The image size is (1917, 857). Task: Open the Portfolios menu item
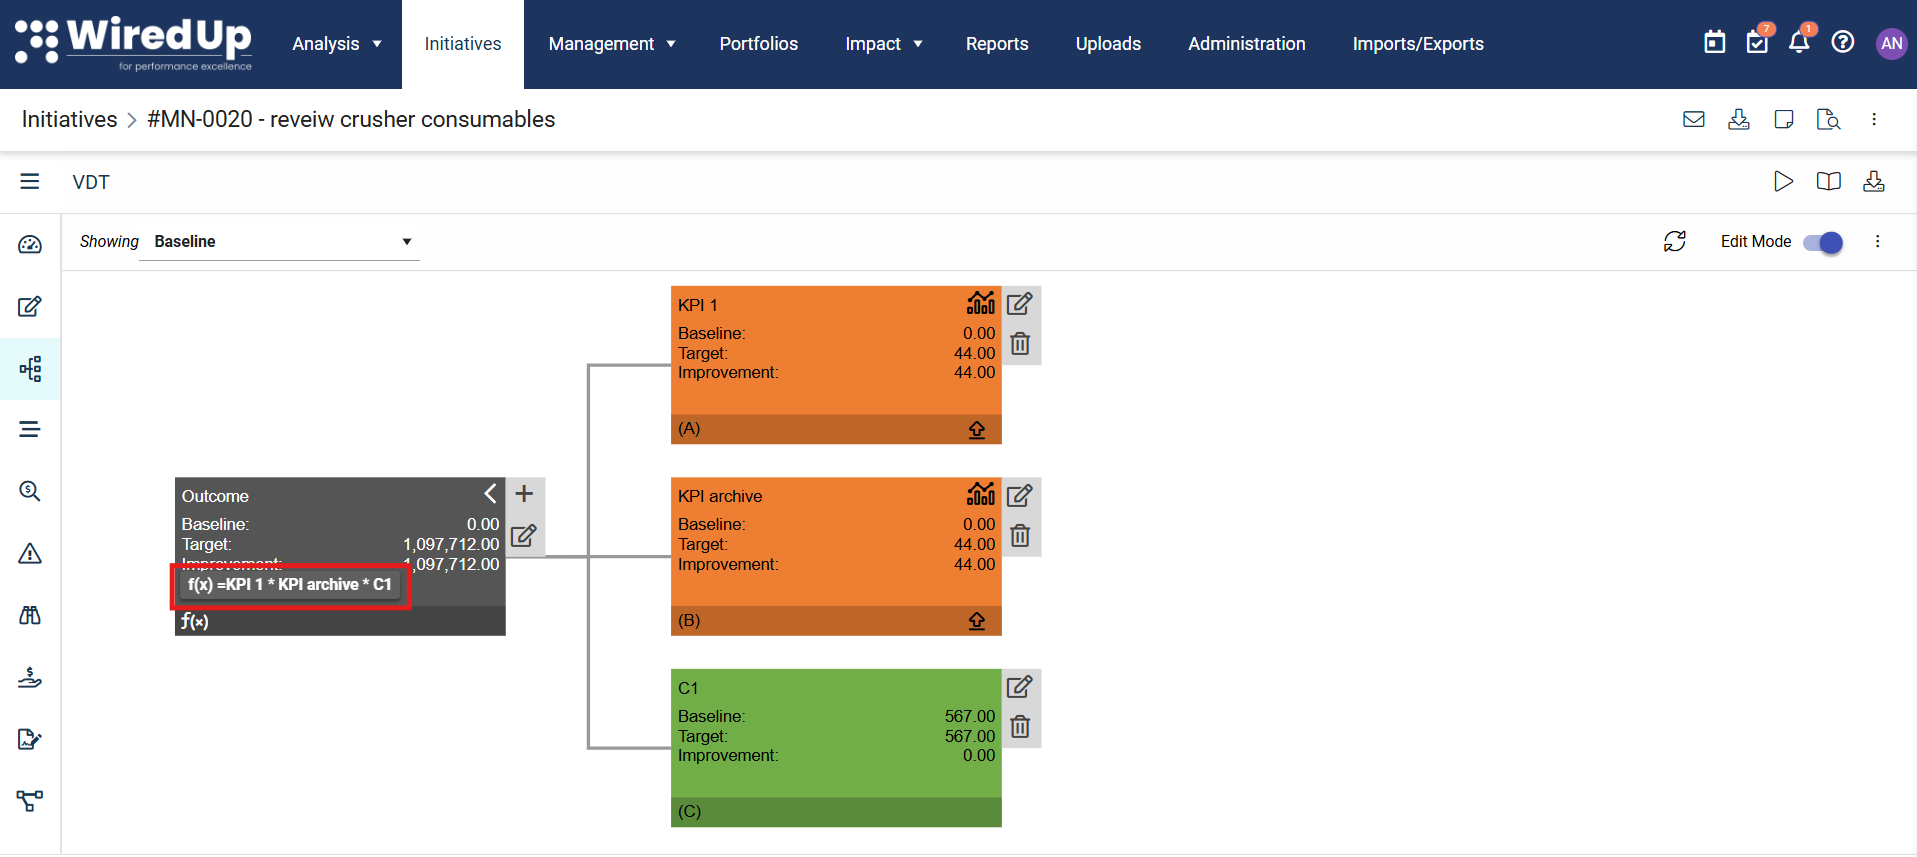(x=759, y=44)
